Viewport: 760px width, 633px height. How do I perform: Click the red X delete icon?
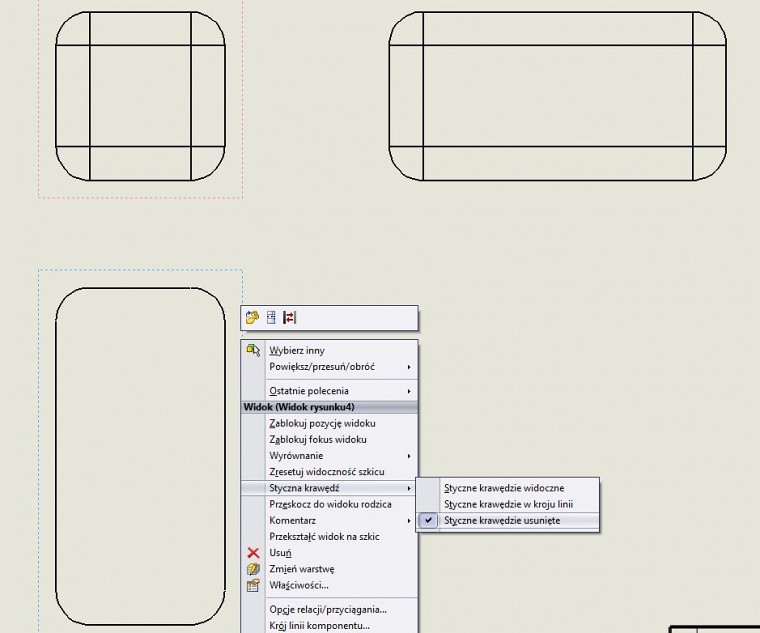[x=253, y=553]
